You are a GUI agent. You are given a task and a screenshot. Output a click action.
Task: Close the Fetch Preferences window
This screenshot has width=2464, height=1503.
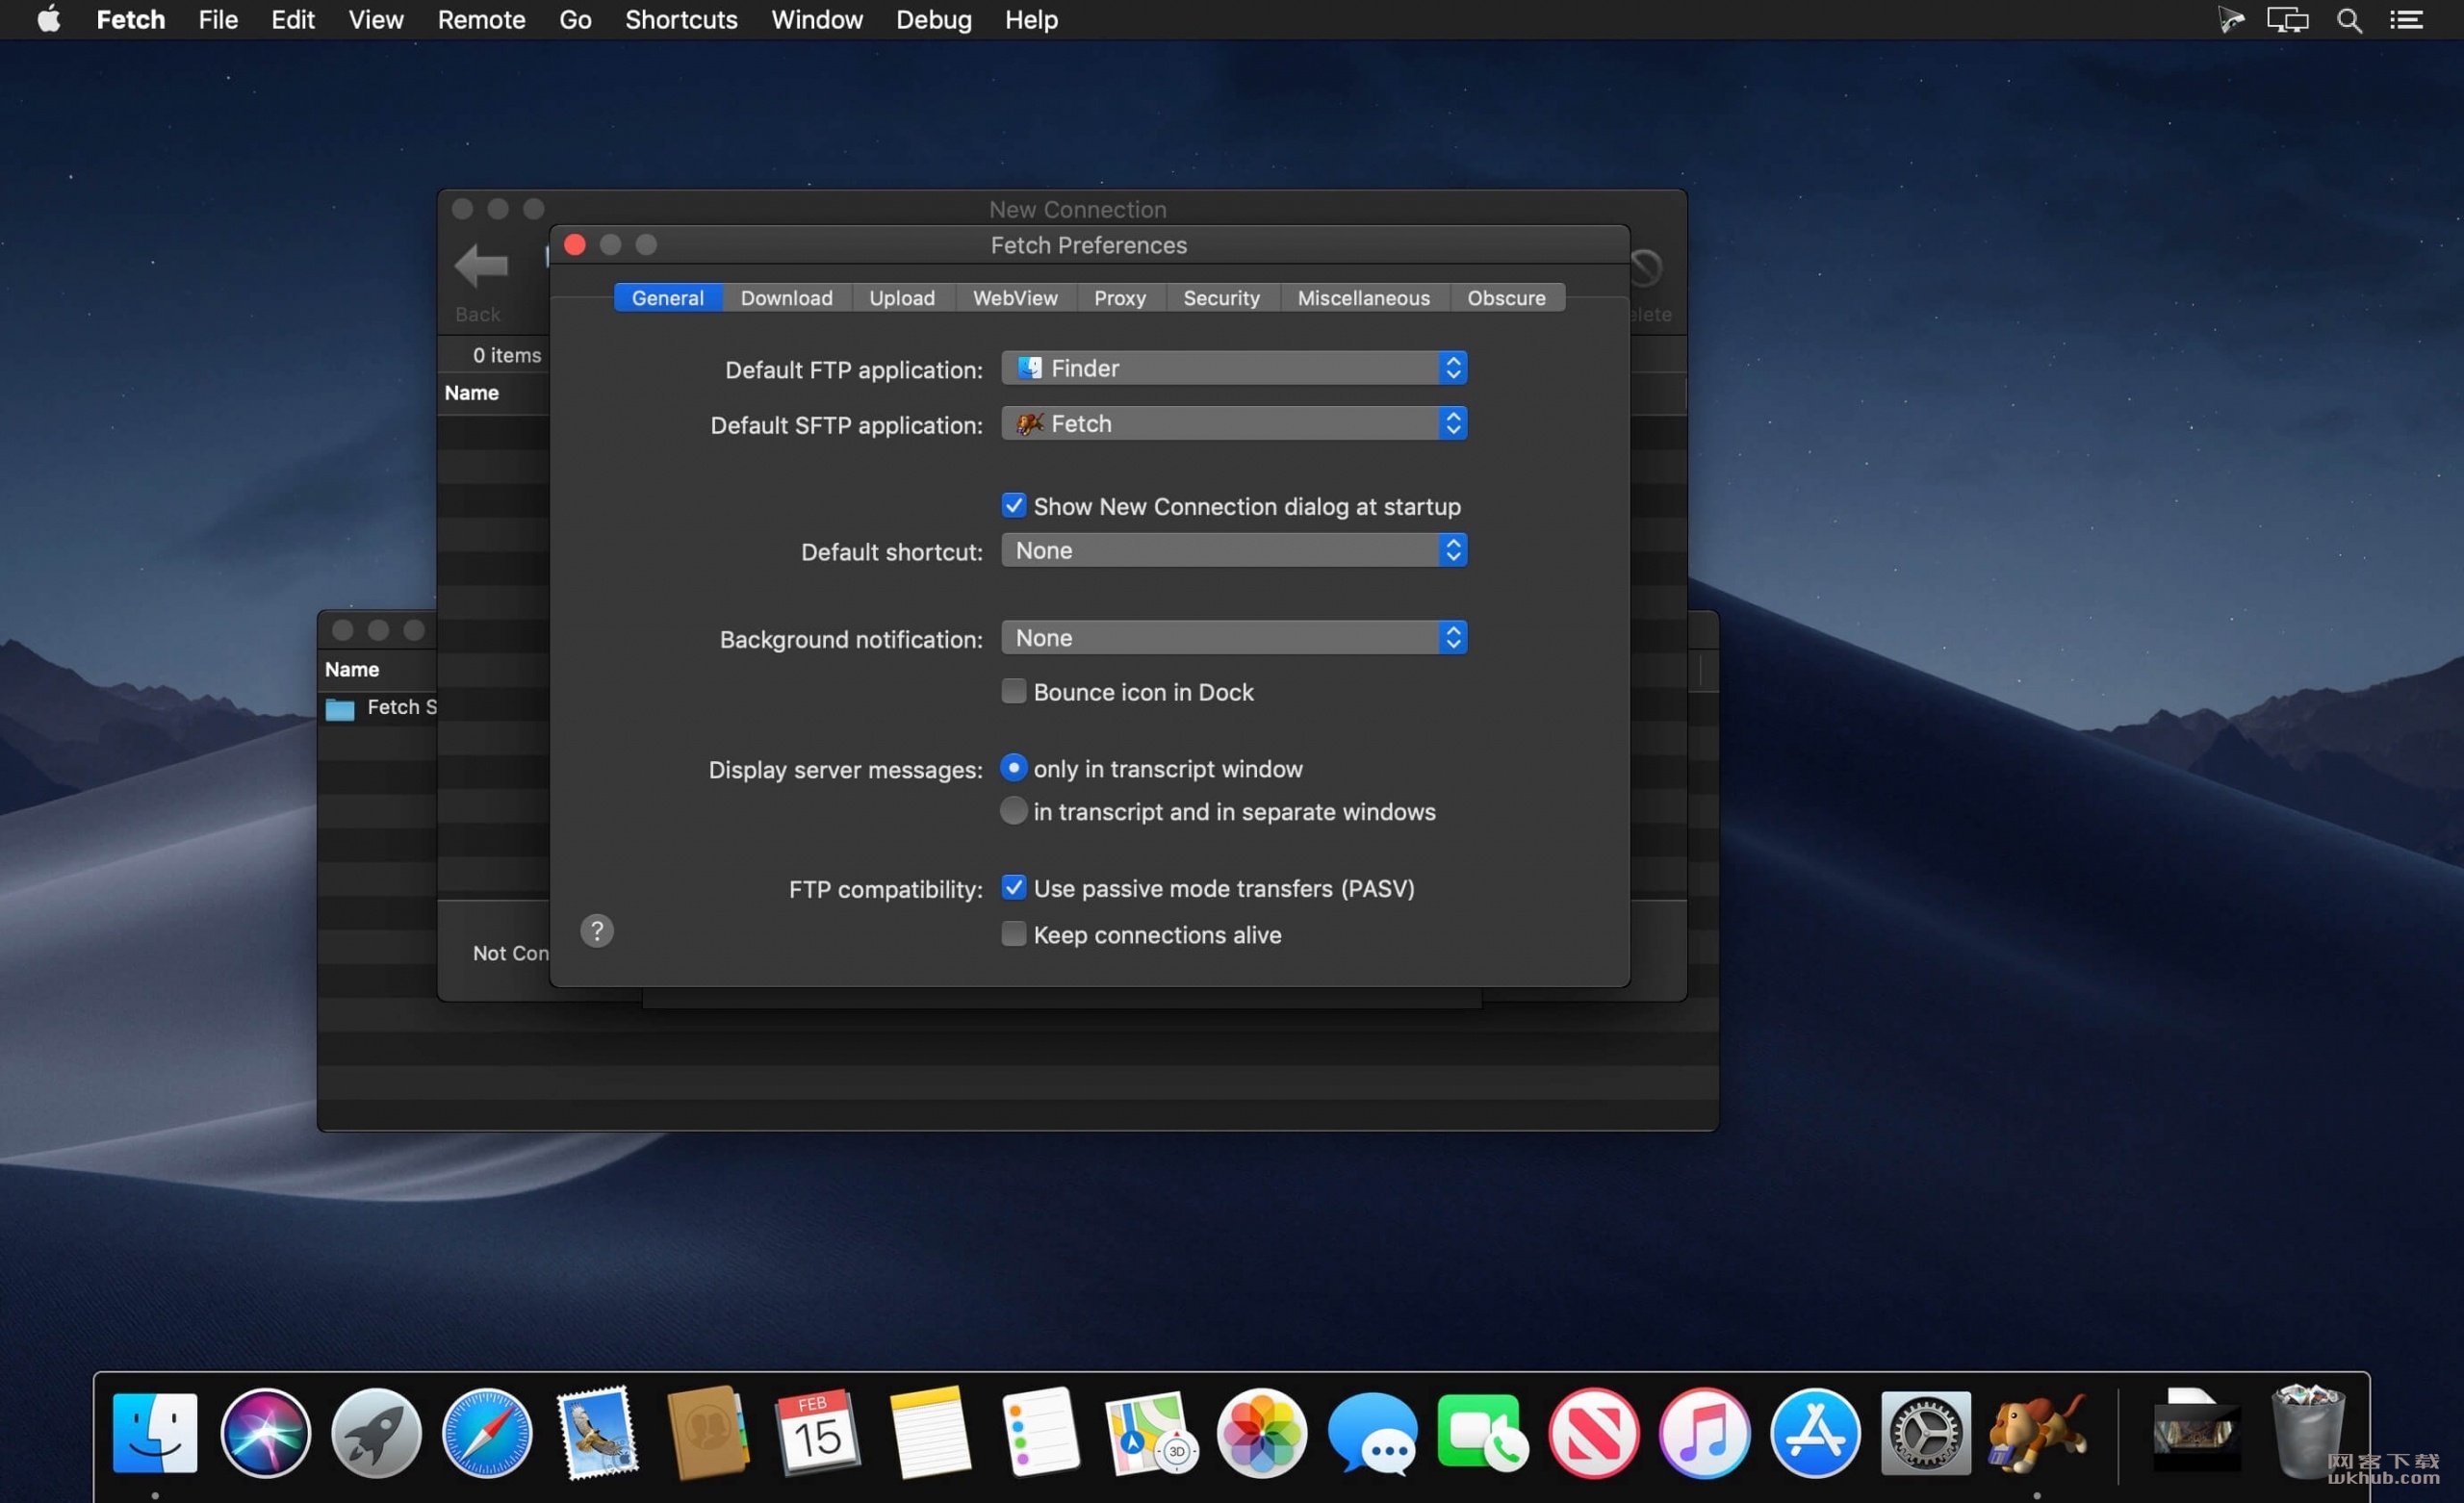pos(575,245)
